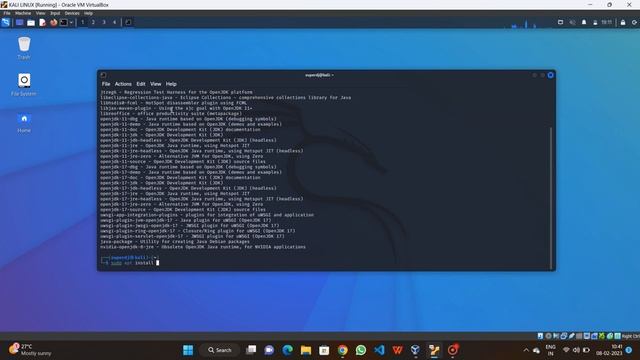Image resolution: width=640 pixels, height=360 pixels.
Task: Open Task View on Windows taskbar
Action: point(251,350)
